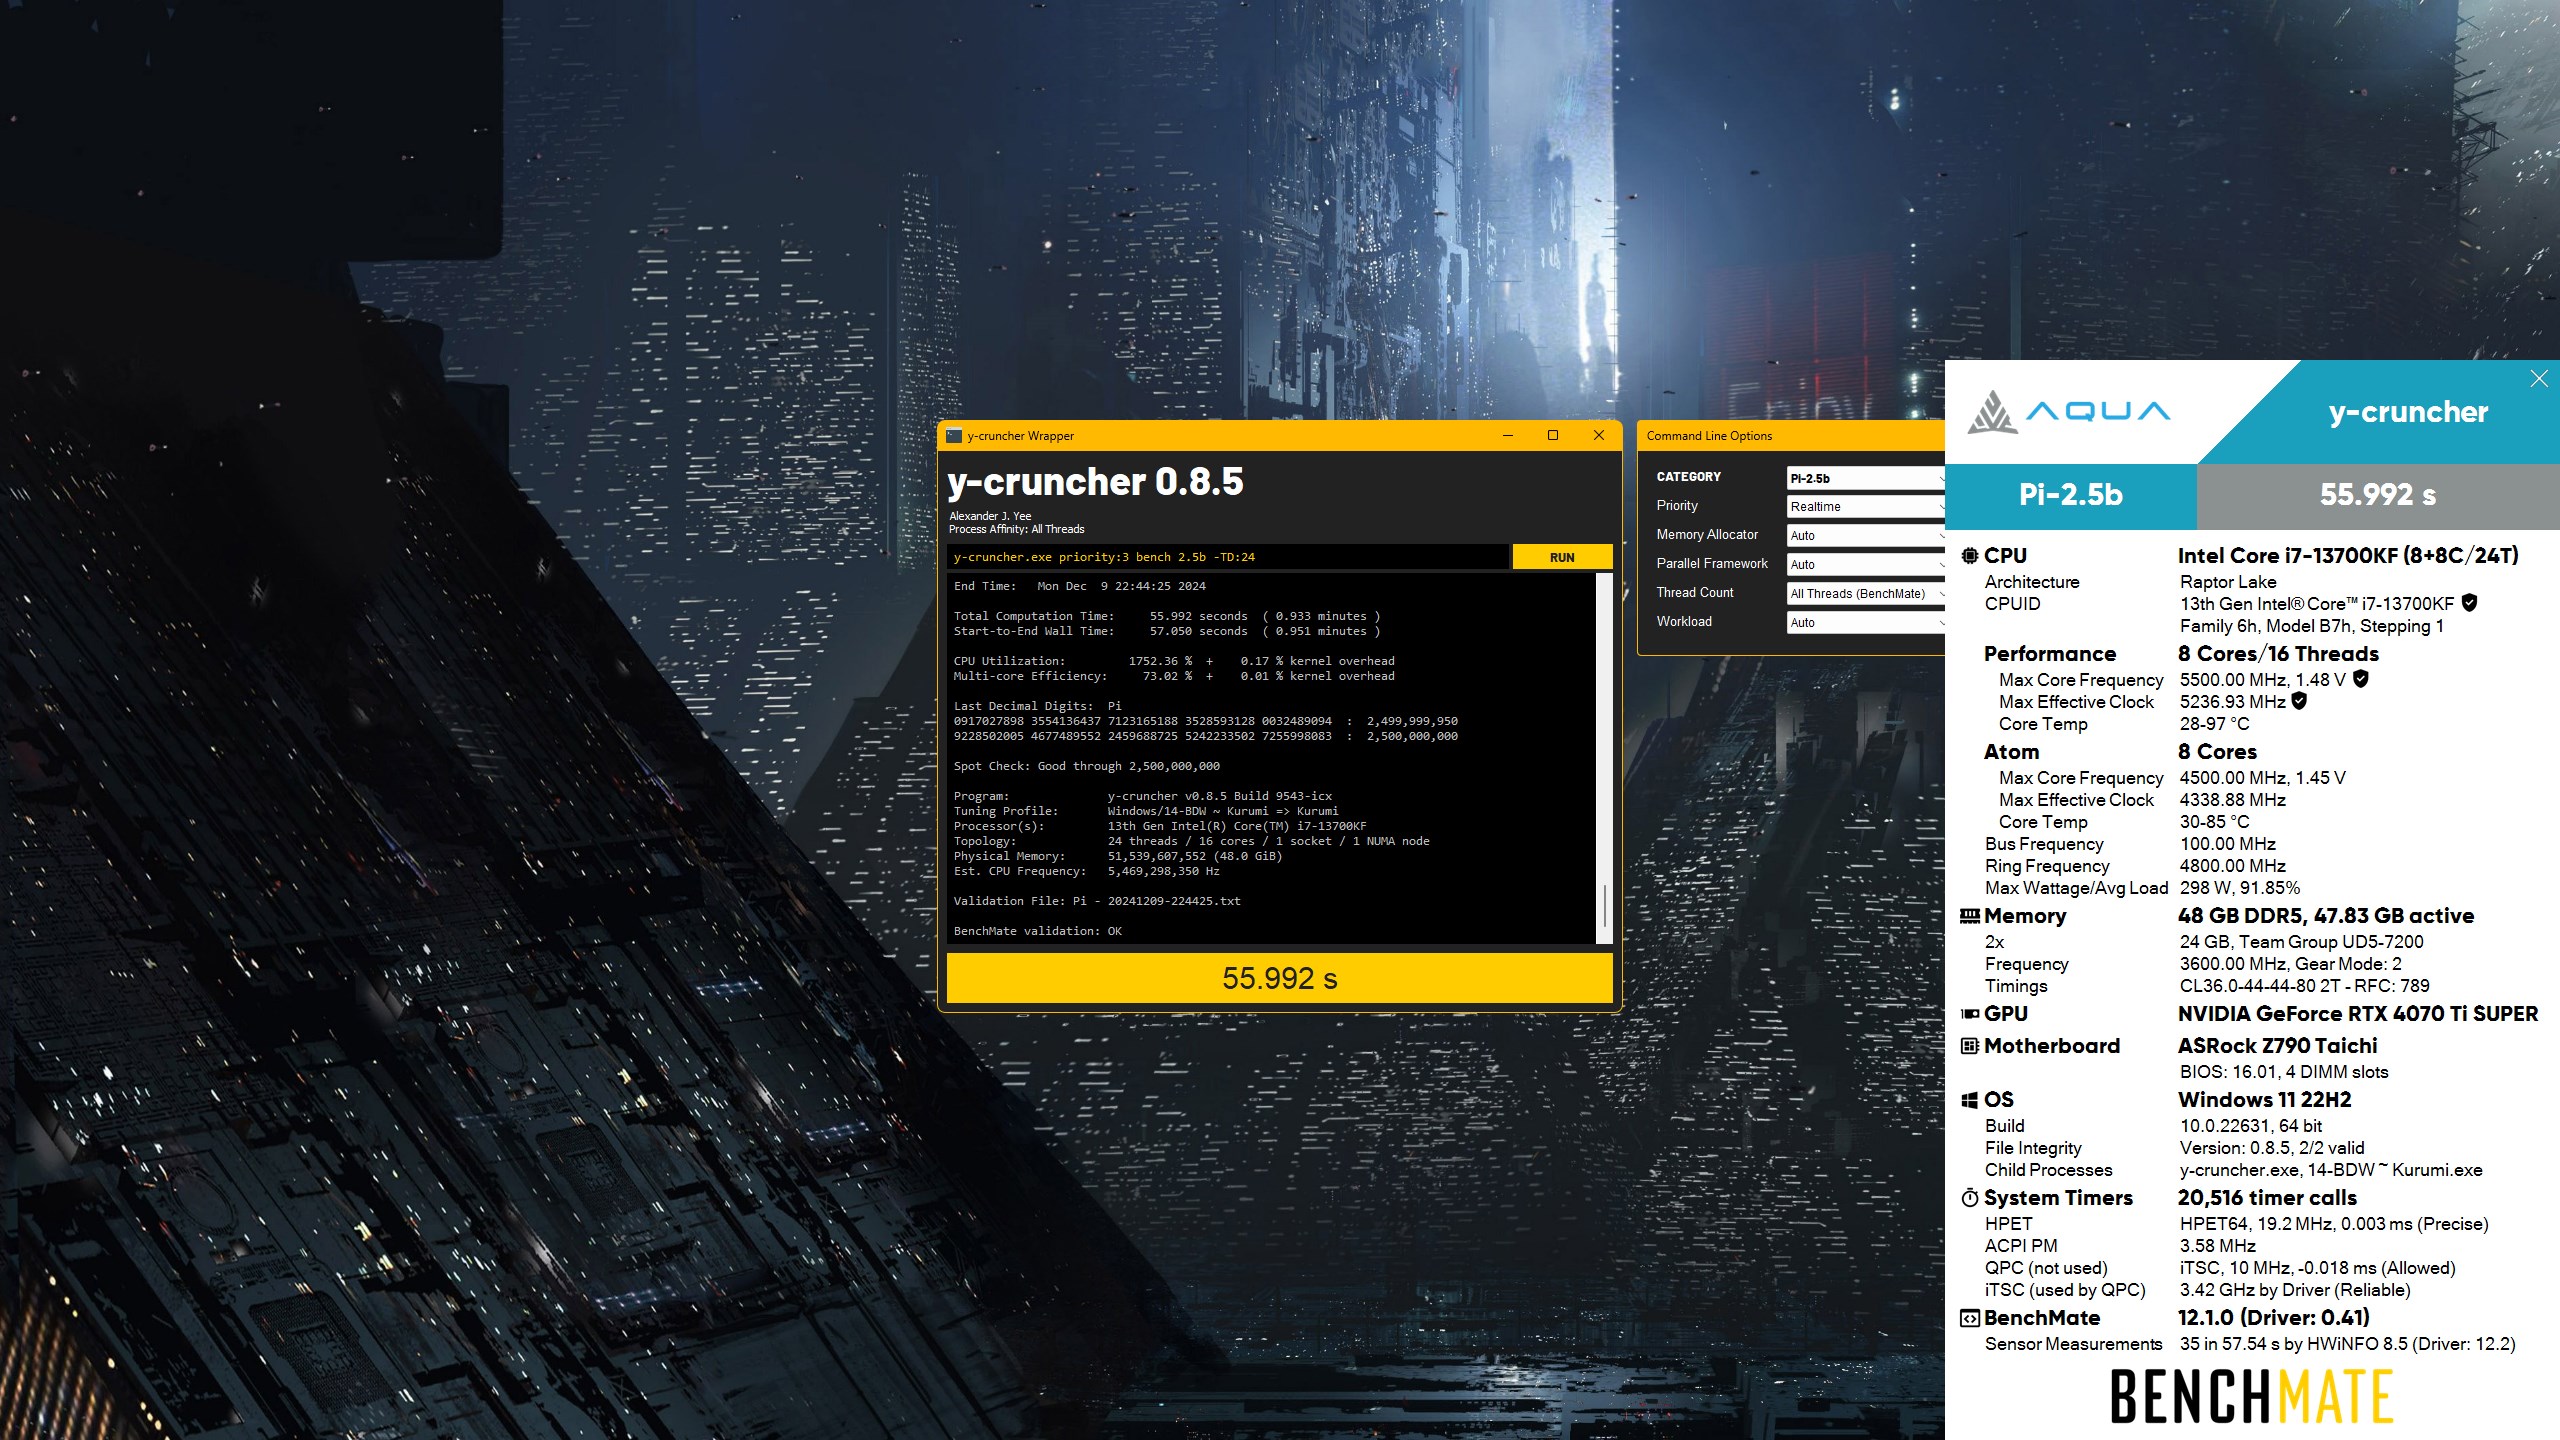Click the AQUA logo in result header
The width and height of the screenshot is (2560, 1440).
coord(2068,411)
